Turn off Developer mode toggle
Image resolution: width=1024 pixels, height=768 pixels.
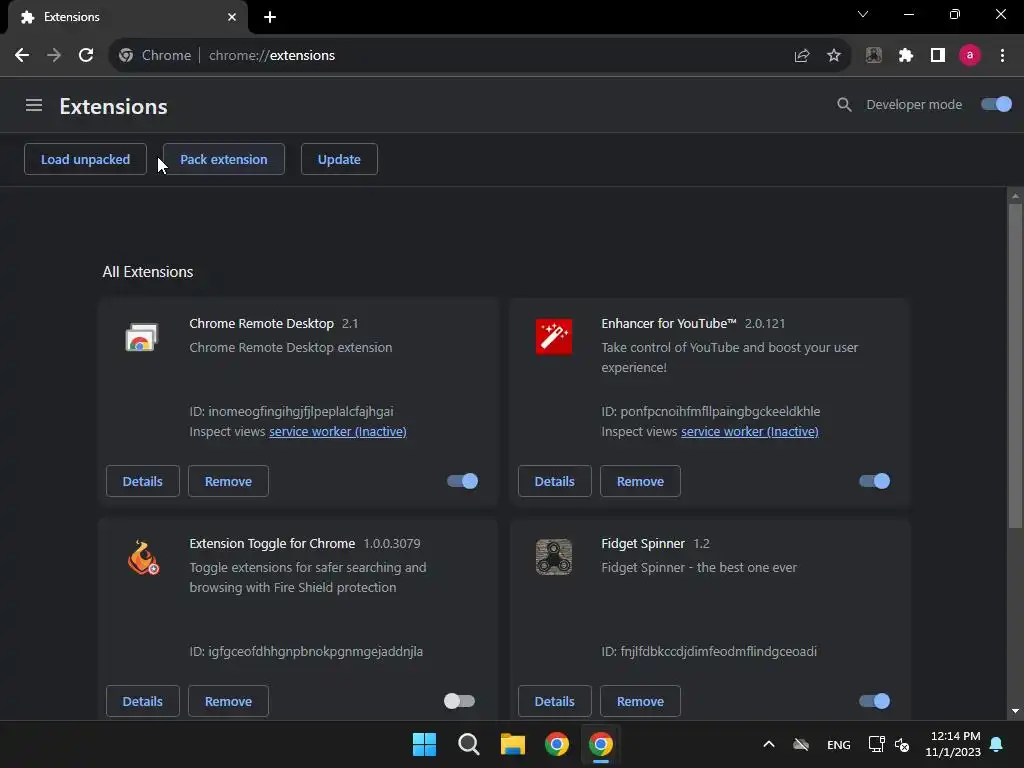(x=996, y=104)
